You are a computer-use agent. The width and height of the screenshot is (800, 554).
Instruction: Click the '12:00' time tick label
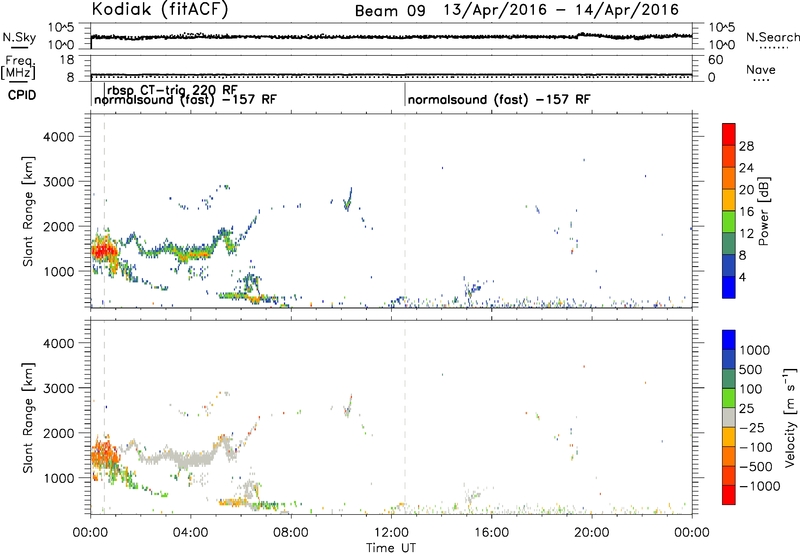(x=391, y=533)
